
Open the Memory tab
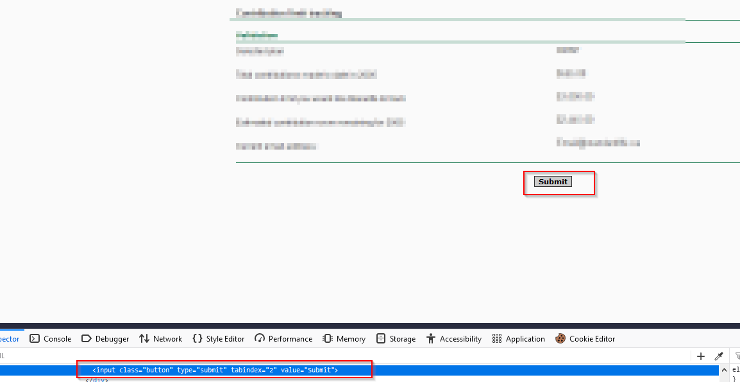pos(344,339)
